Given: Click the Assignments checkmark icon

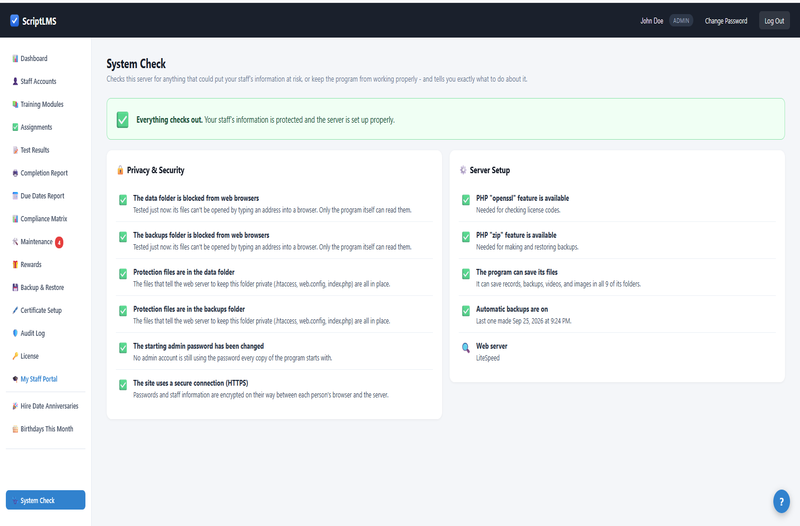Looking at the screenshot, I should click(15, 127).
